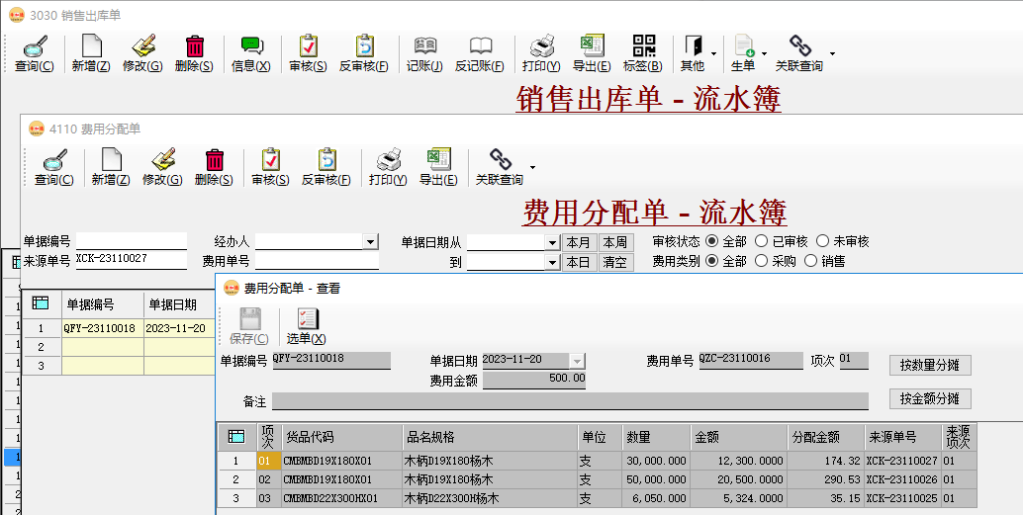Open 单据日期从 date dropdown
The width and height of the screenshot is (1023, 516).
point(553,243)
